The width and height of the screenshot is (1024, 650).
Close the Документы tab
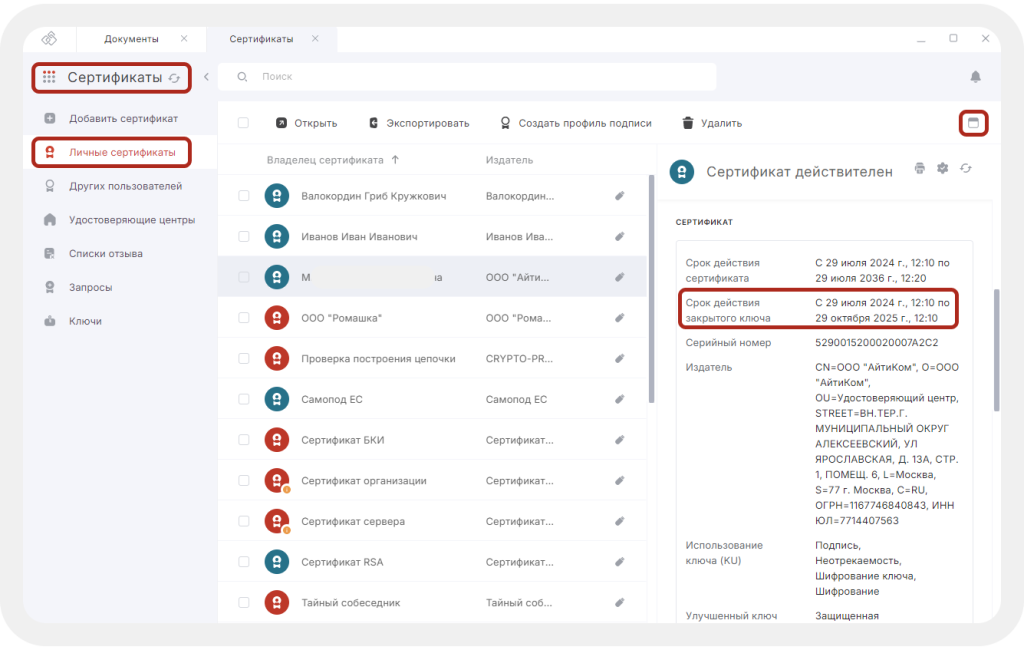(184, 39)
